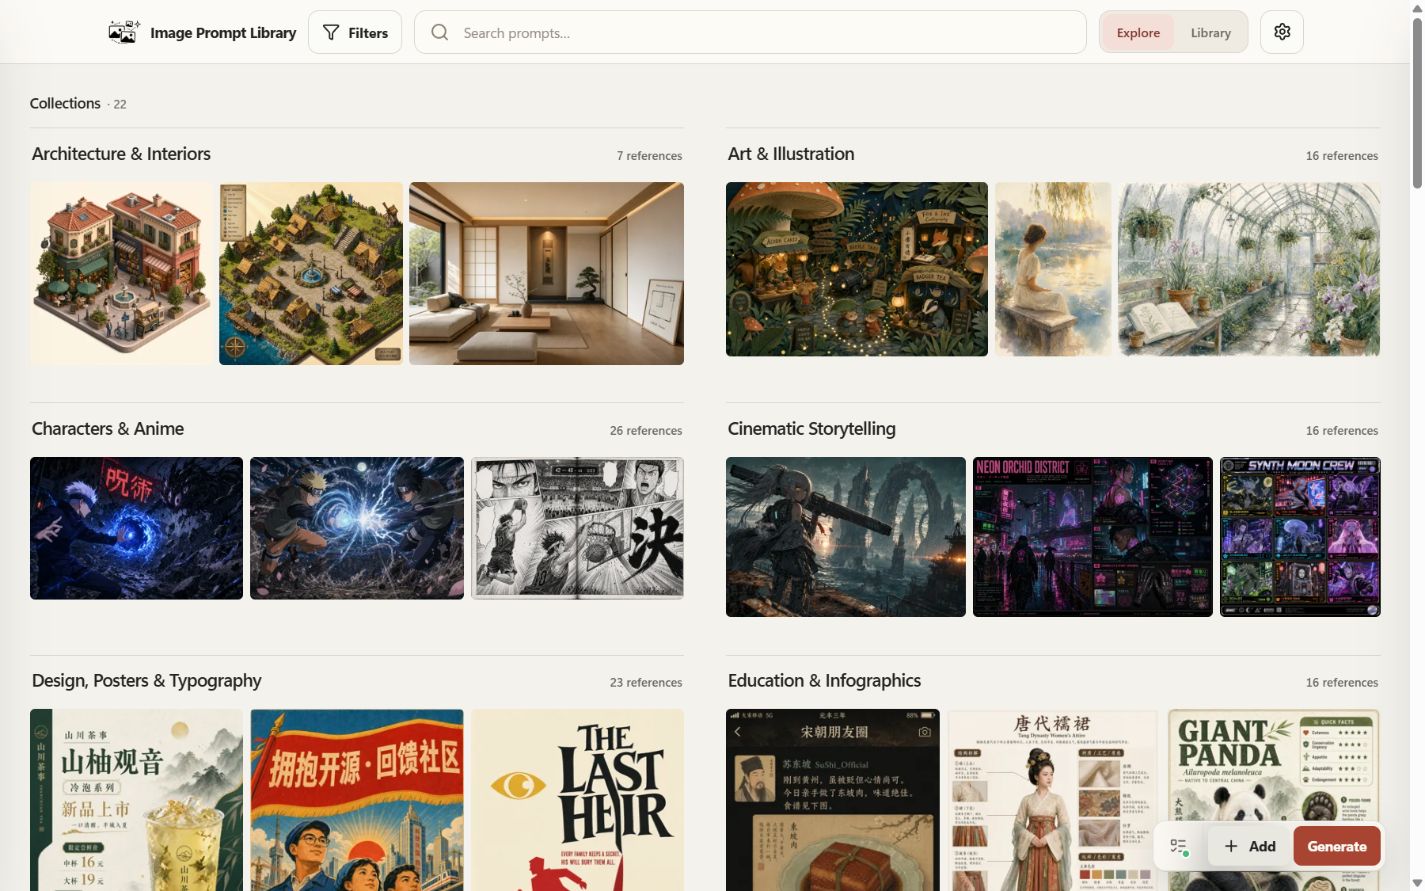
Task: Focus the Search prompts field
Action: 750,32
